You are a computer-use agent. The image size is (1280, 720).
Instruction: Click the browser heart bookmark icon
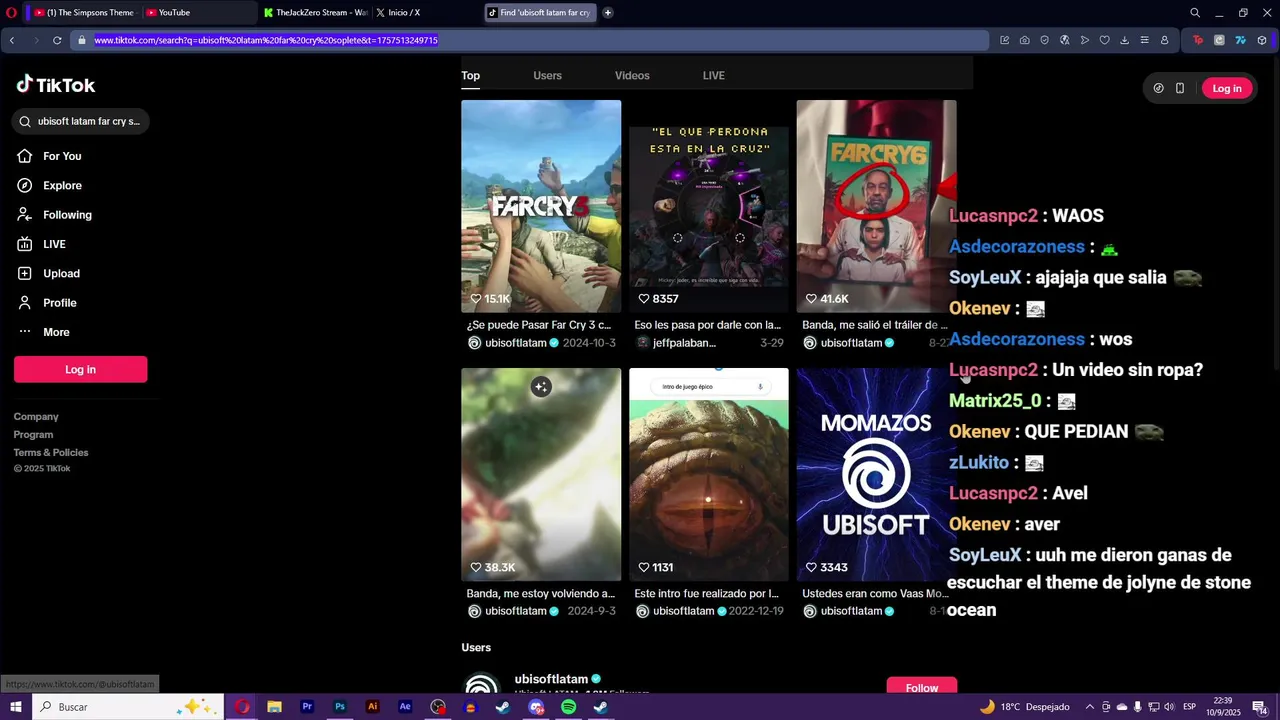click(x=1105, y=40)
